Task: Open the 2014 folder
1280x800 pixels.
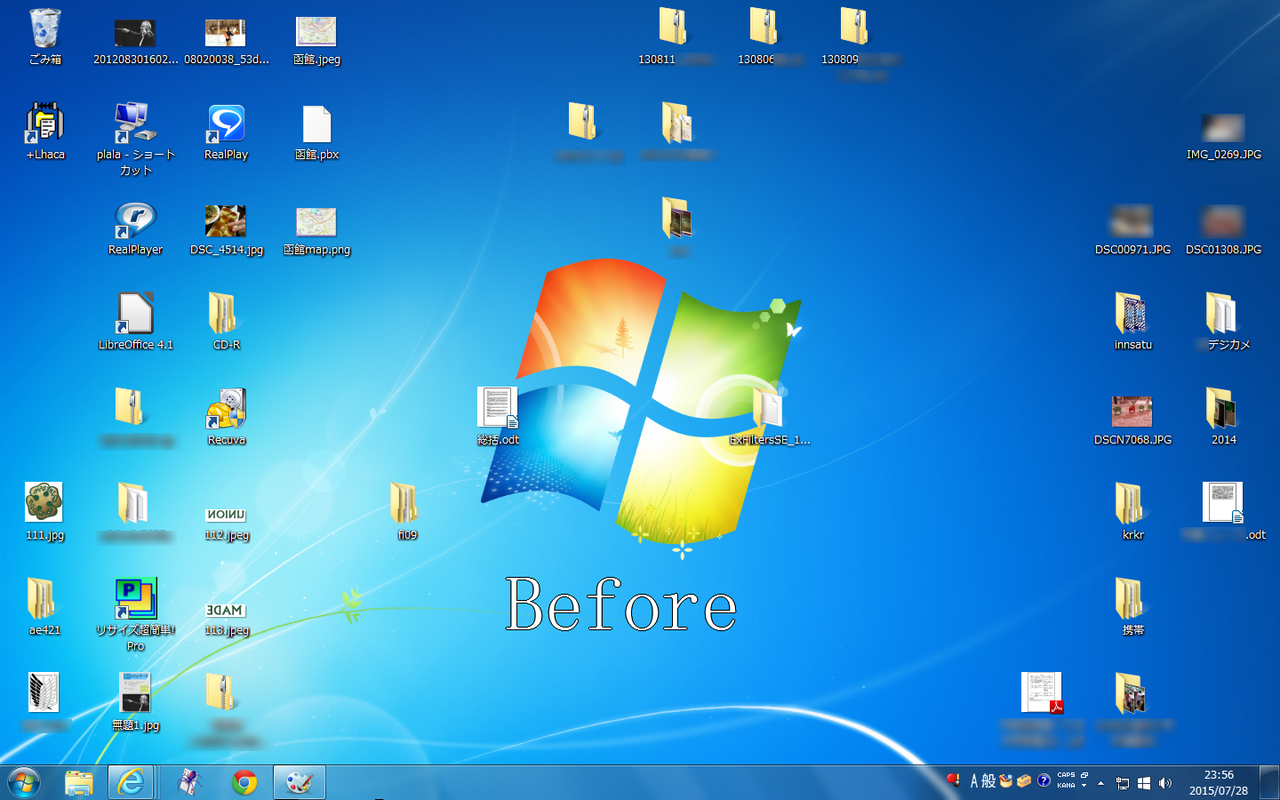Action: pyautogui.click(x=1221, y=408)
